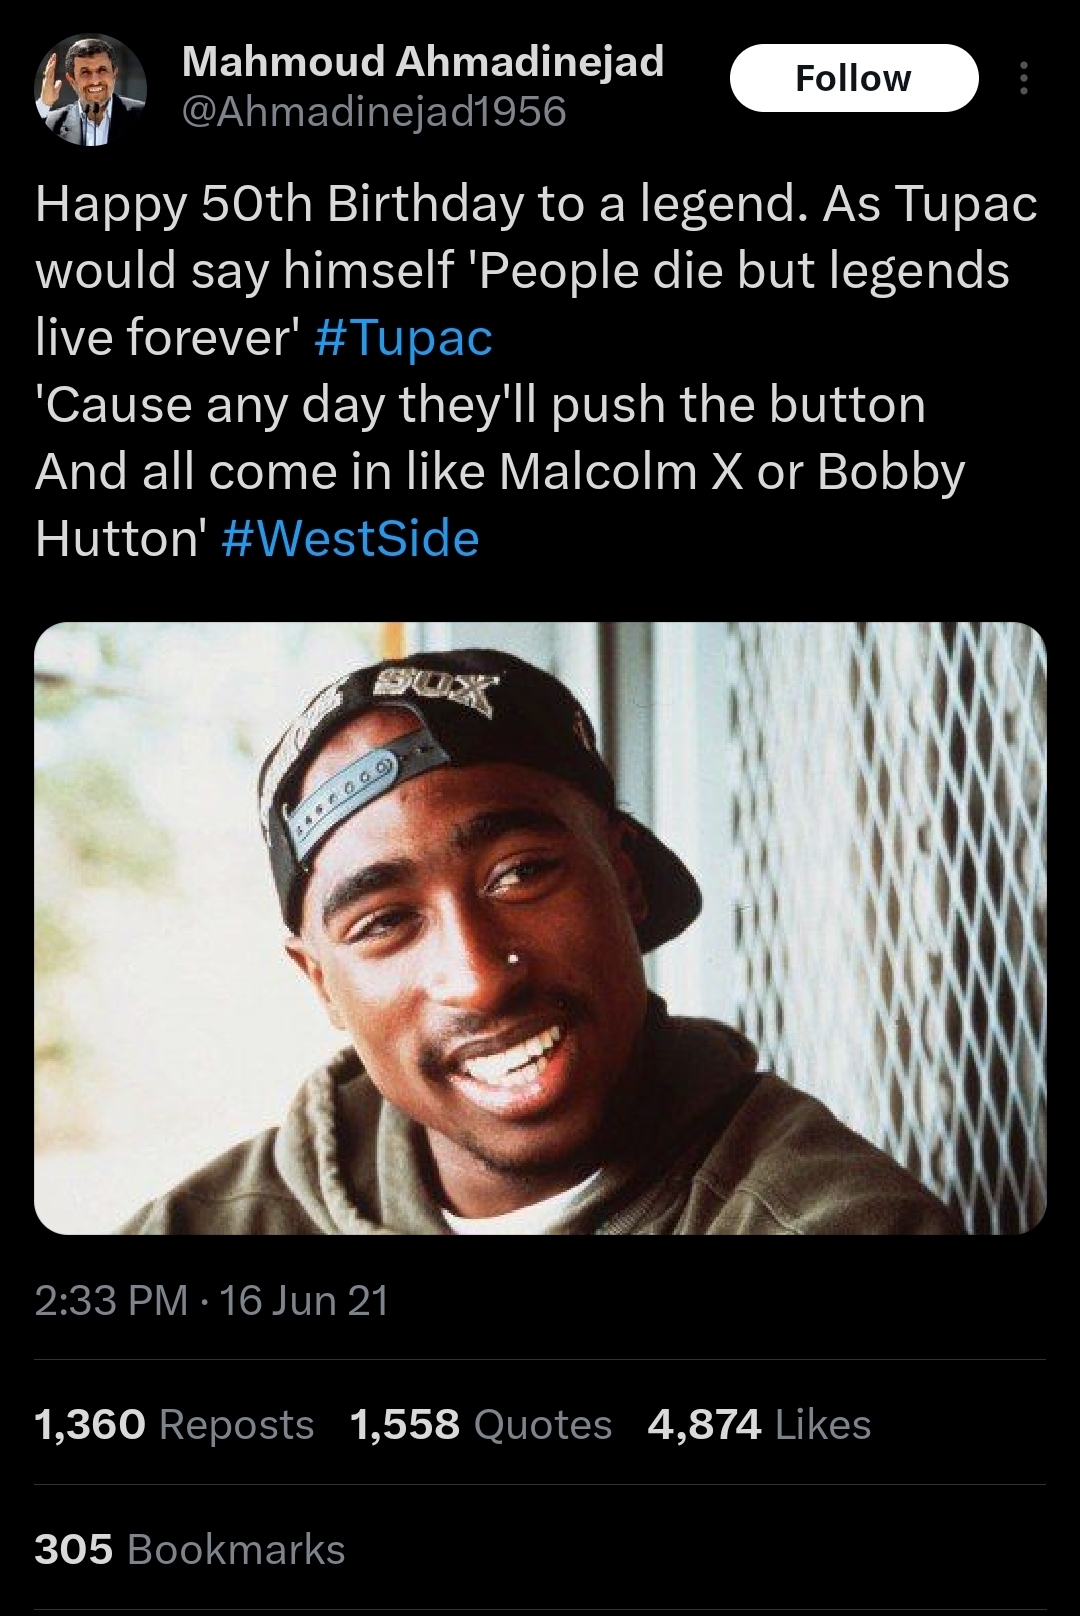Click the 'Cause any day they'll push' line

point(480,405)
